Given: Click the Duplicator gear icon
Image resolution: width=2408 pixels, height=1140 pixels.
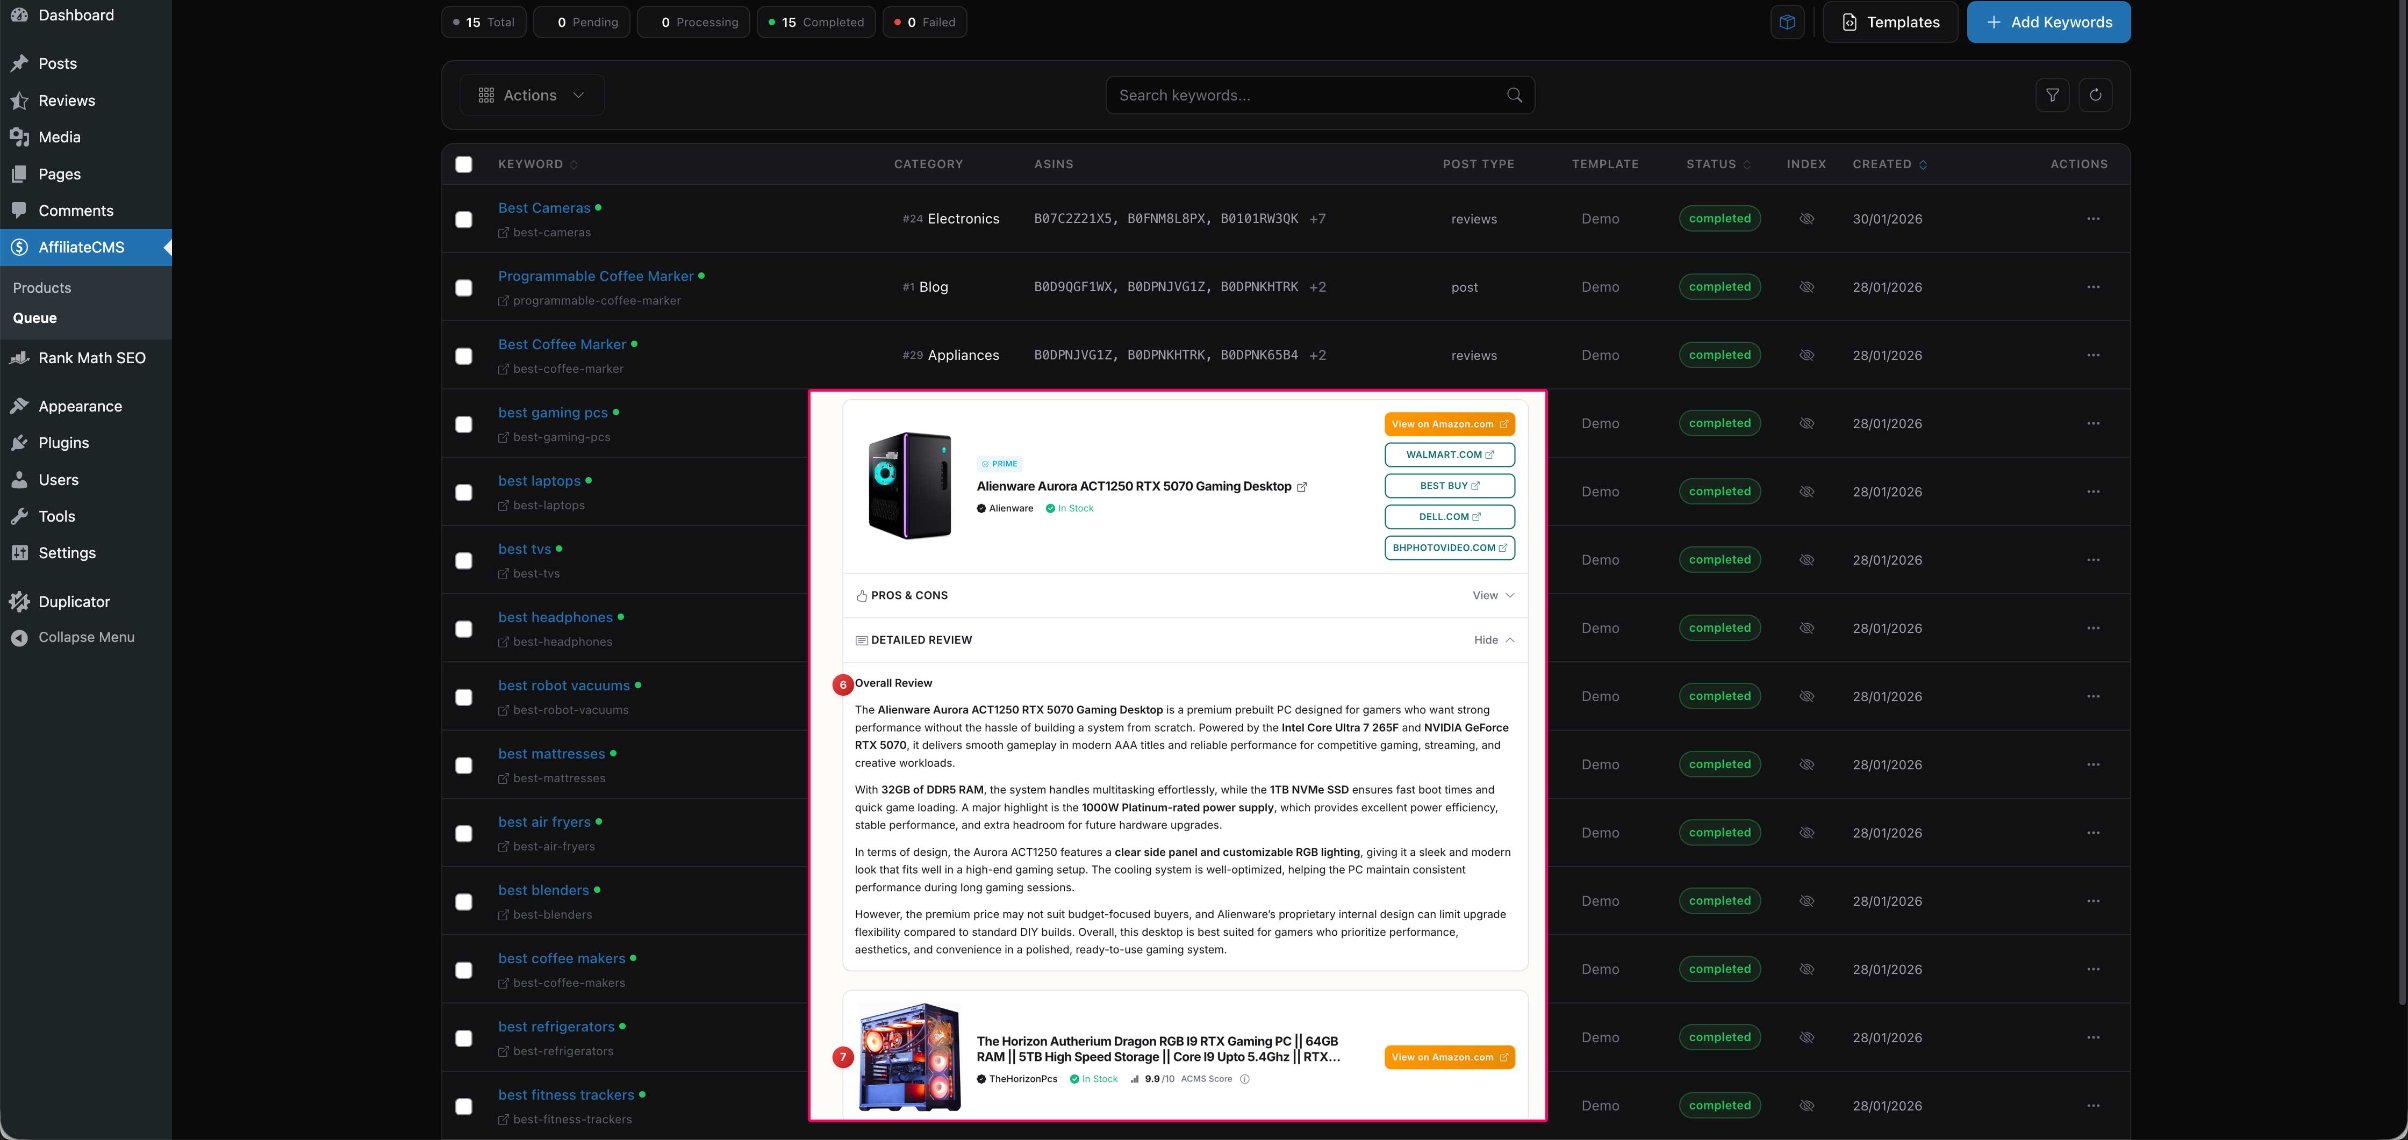Looking at the screenshot, I should [19, 601].
